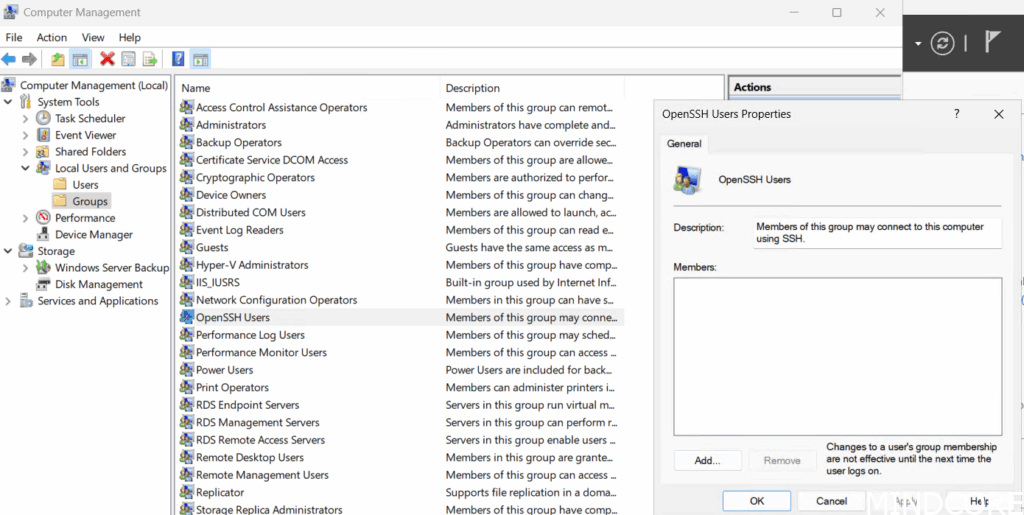The width and height of the screenshot is (1024, 515).
Task: Click the Back arrow toolbar icon
Action: [8, 59]
